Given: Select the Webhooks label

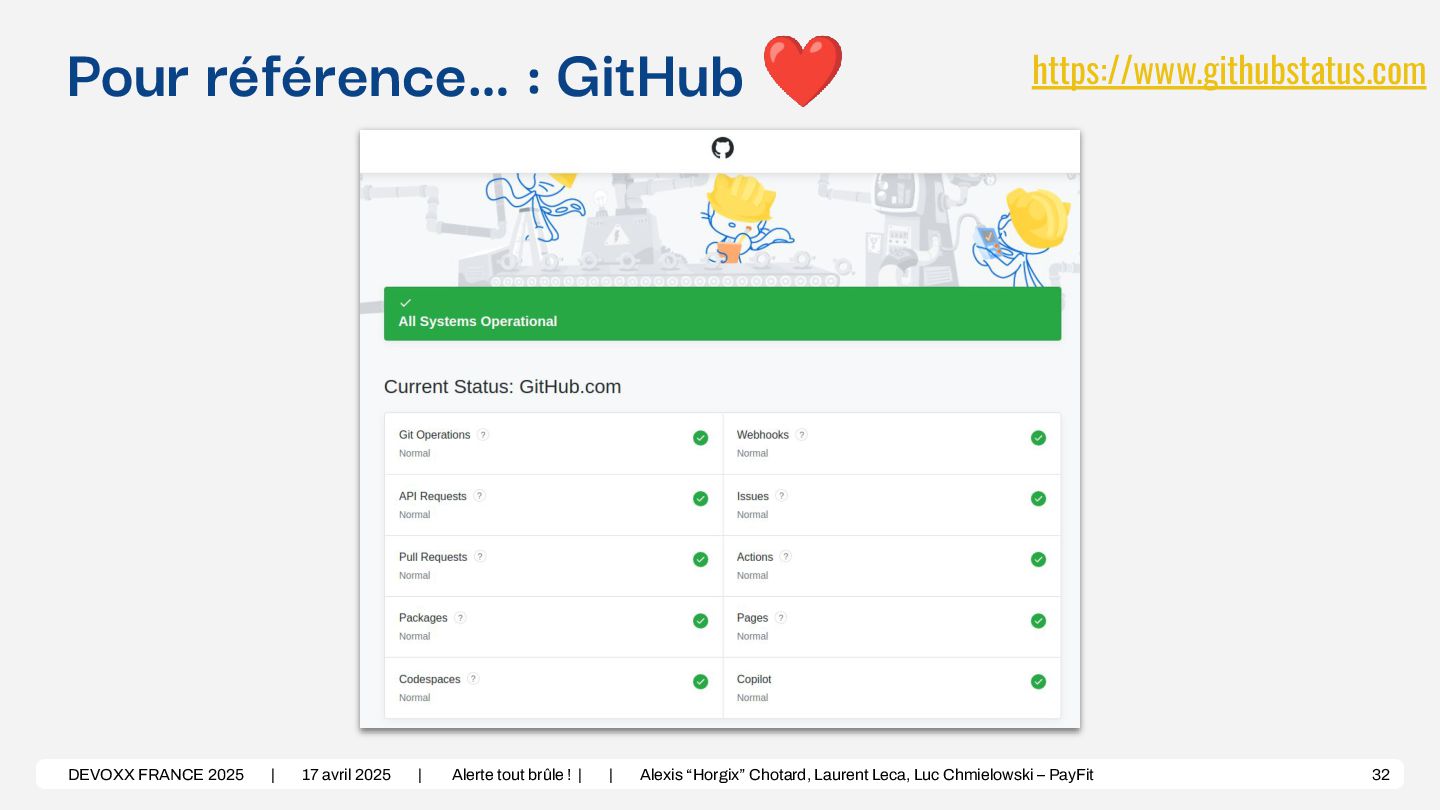Looking at the screenshot, I should click(x=763, y=435).
